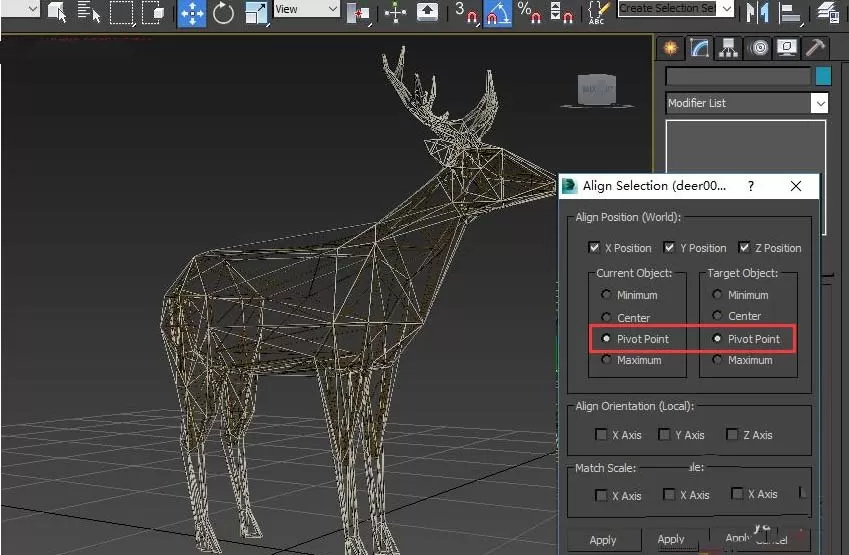Click the Mirror tool icon
Viewport: 849px width, 555px height.
(757, 12)
